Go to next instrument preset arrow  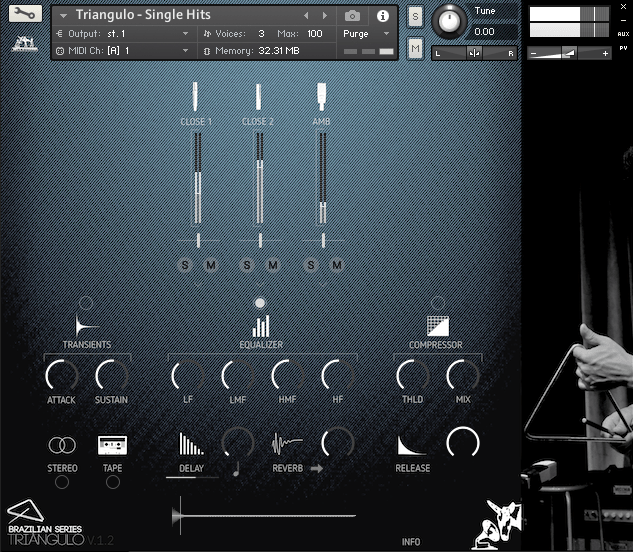pos(325,16)
